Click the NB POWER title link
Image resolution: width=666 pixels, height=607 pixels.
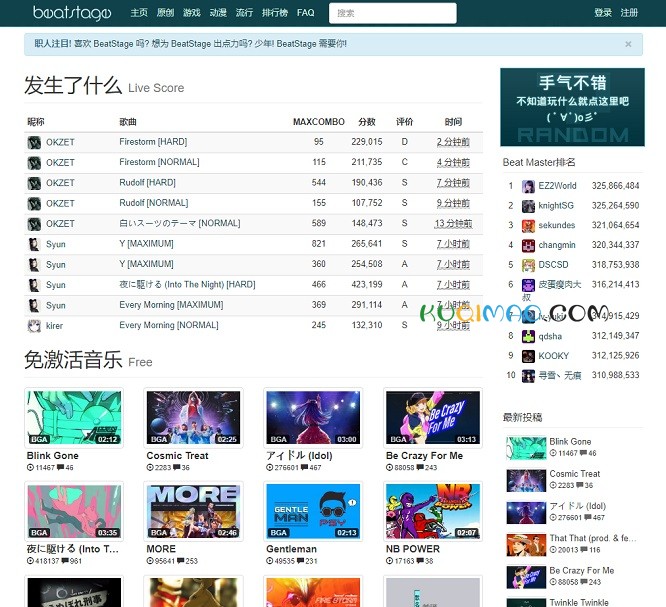(412, 549)
